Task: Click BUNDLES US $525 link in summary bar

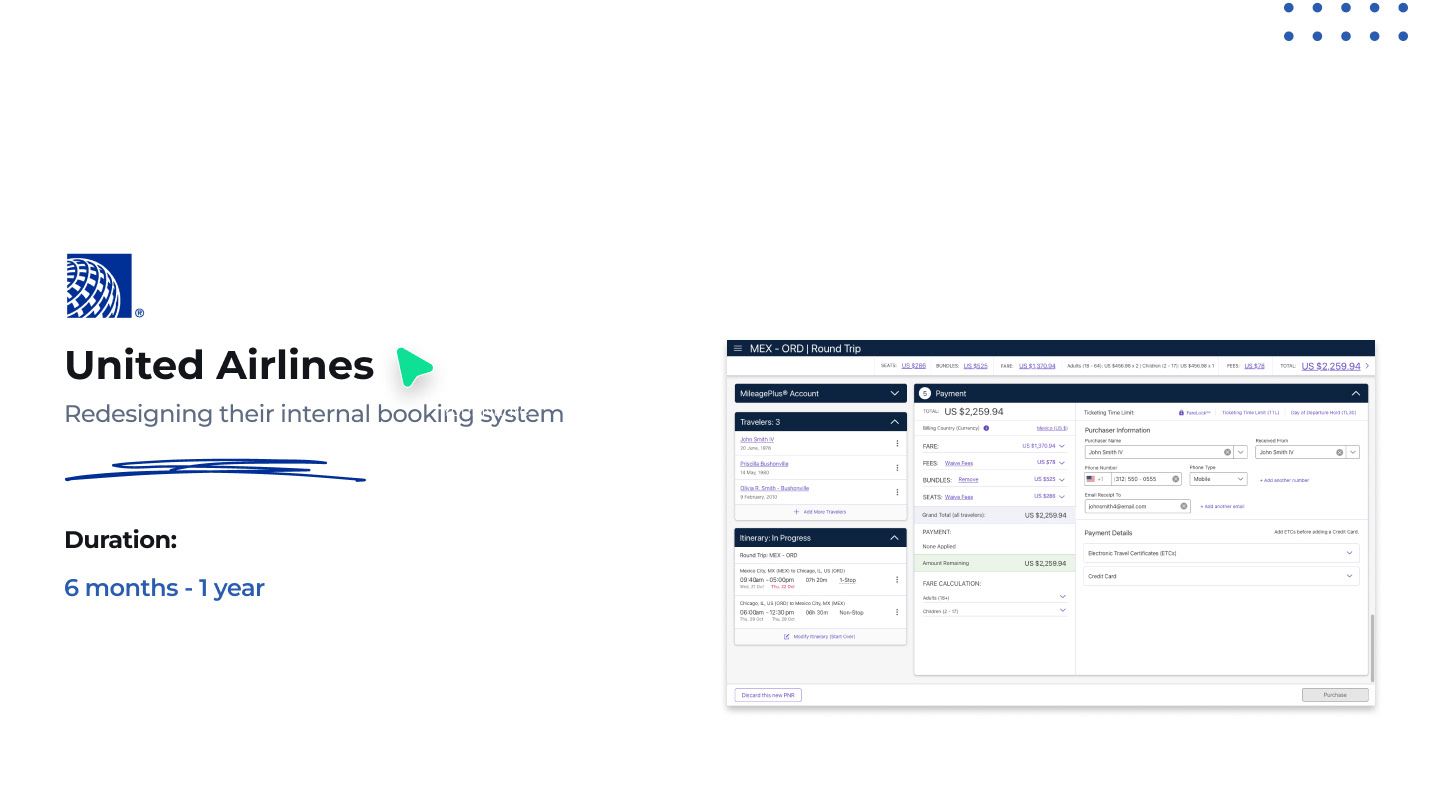Action: point(975,366)
